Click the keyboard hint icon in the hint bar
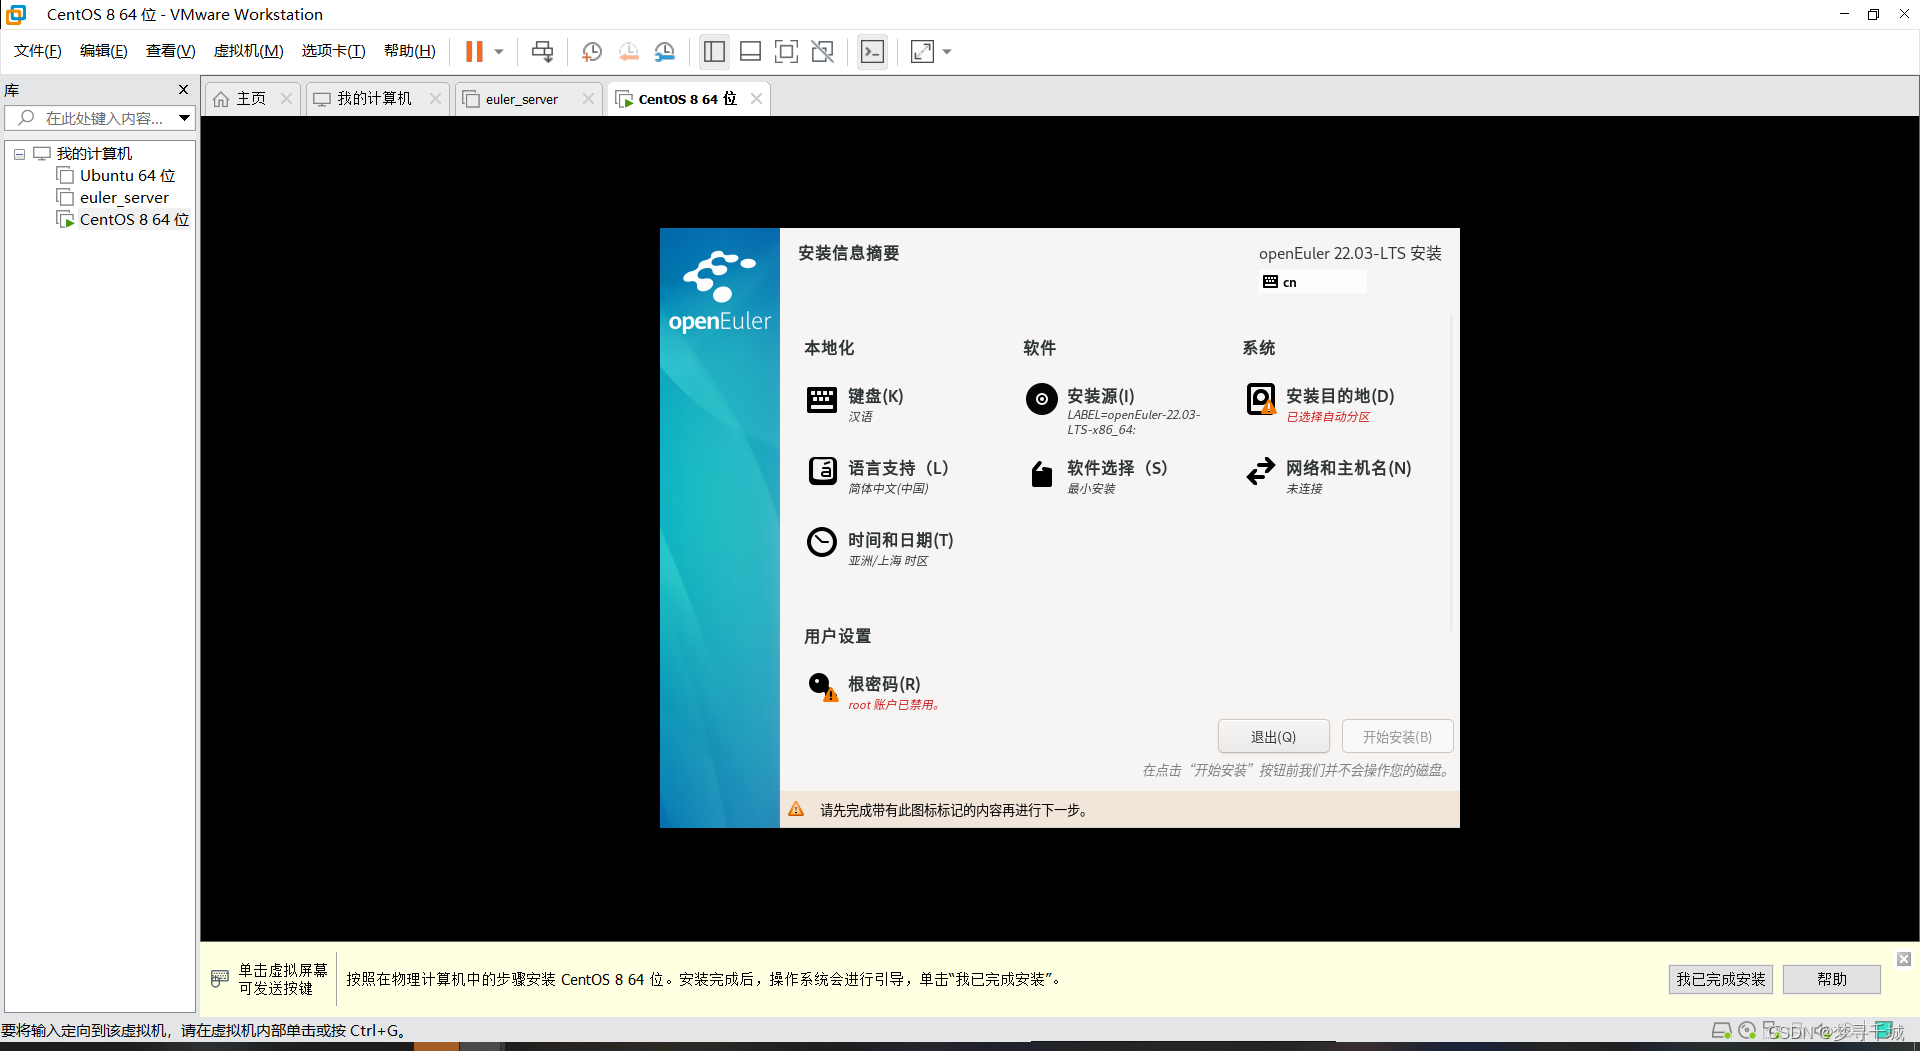 220,979
